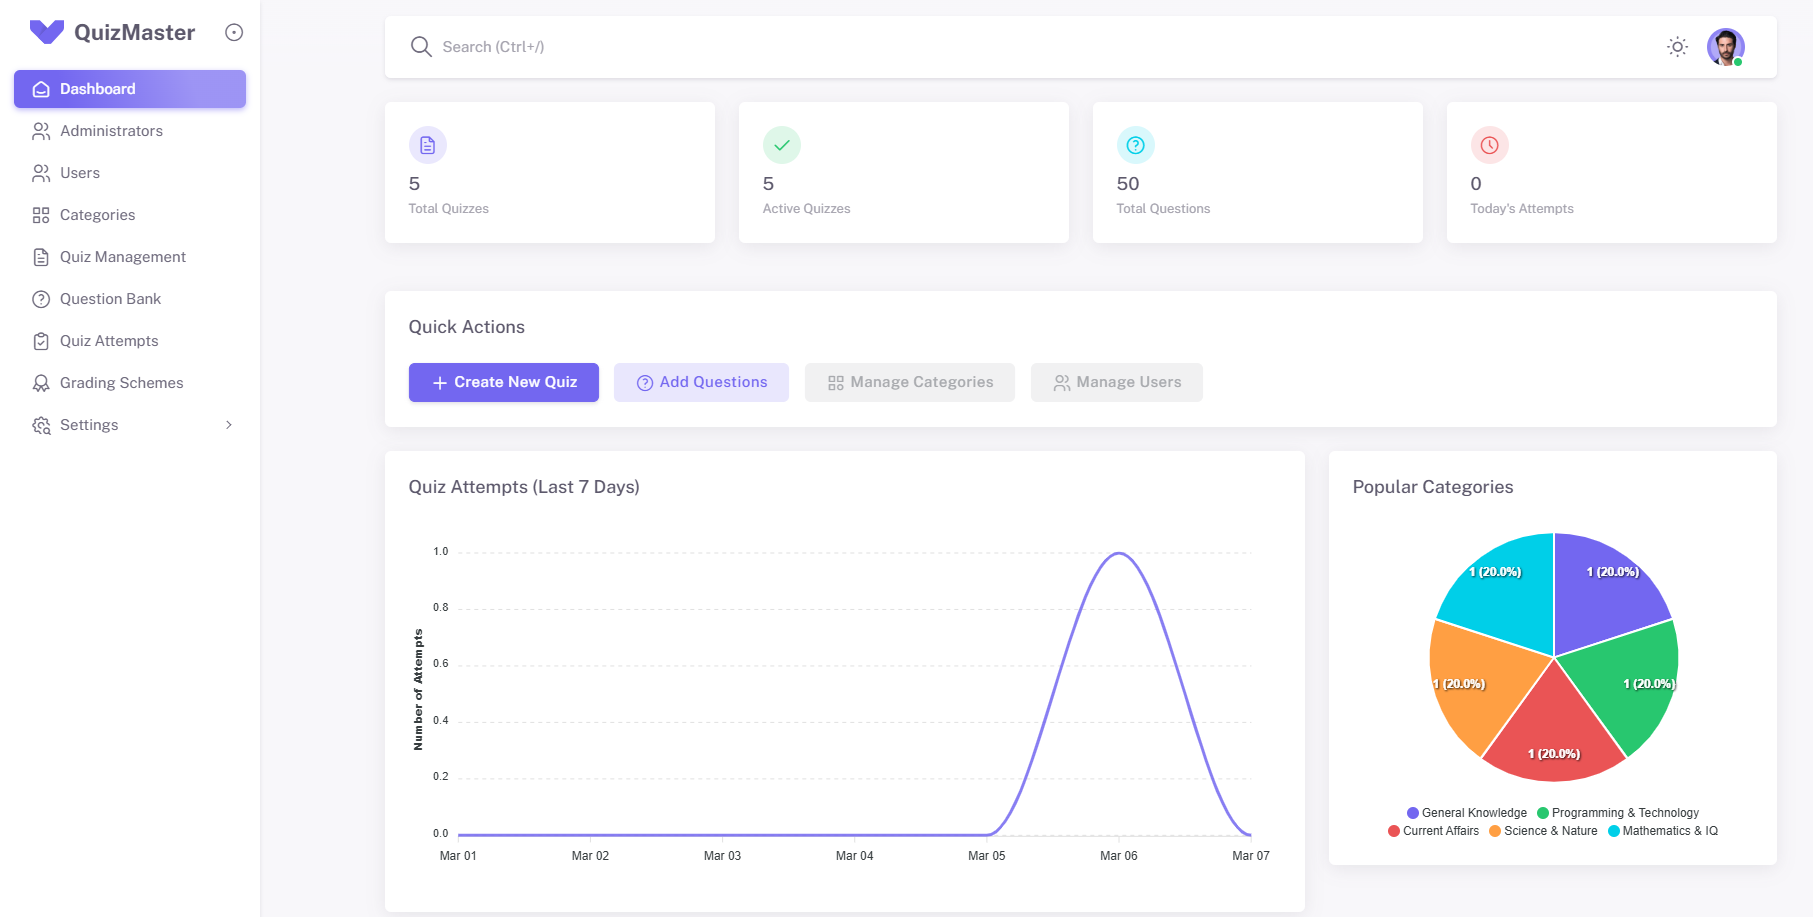
Task: Click the Mathematics & IQ cyan pie slice
Action: (x=1508, y=600)
